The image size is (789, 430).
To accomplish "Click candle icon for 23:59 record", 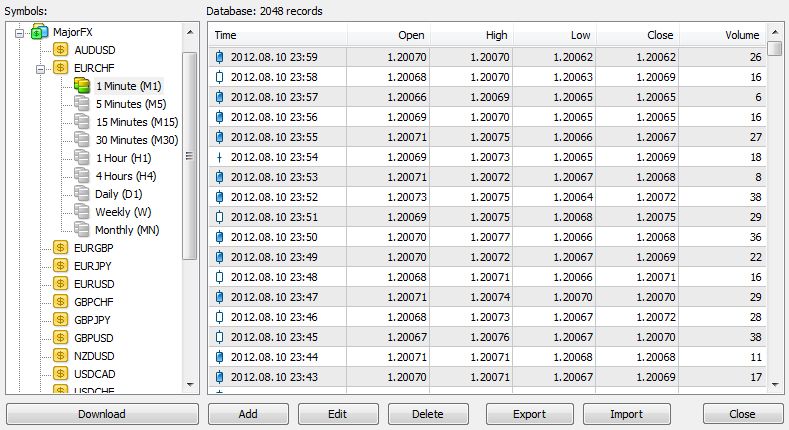I will [220, 57].
